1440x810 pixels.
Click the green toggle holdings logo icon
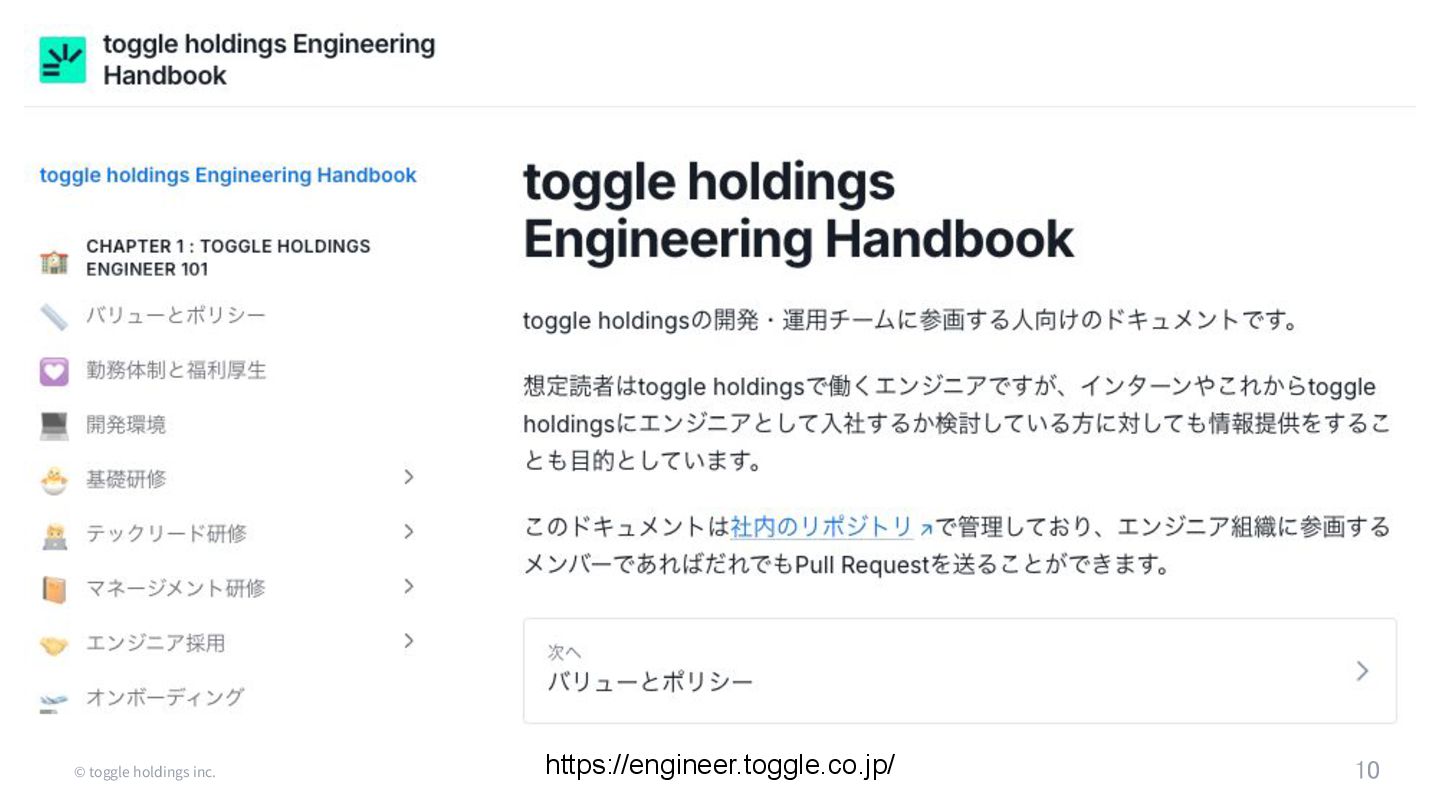pyautogui.click(x=62, y=60)
